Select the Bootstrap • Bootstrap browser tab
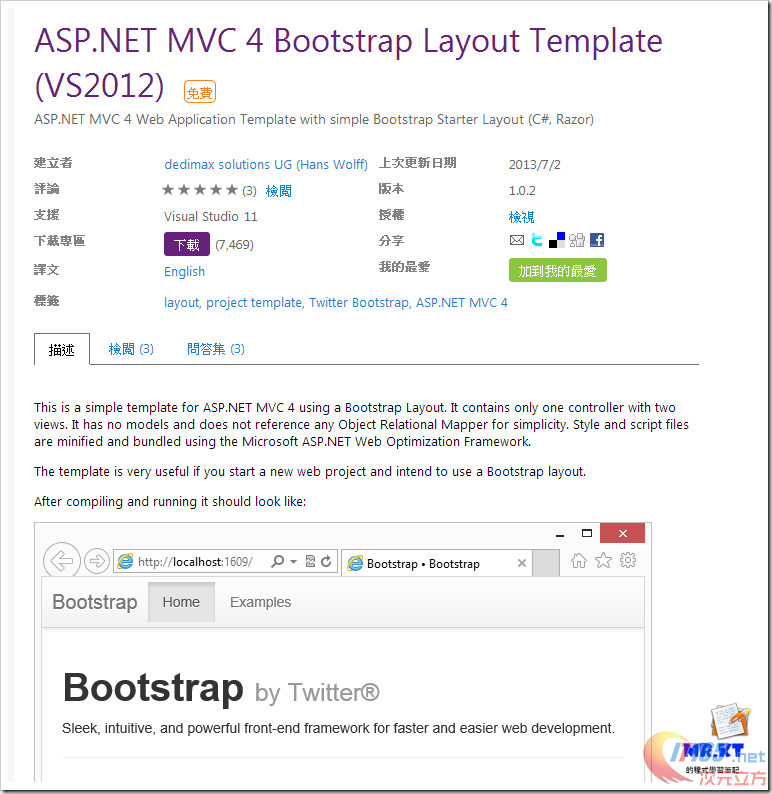The width and height of the screenshot is (772, 794). (x=436, y=563)
